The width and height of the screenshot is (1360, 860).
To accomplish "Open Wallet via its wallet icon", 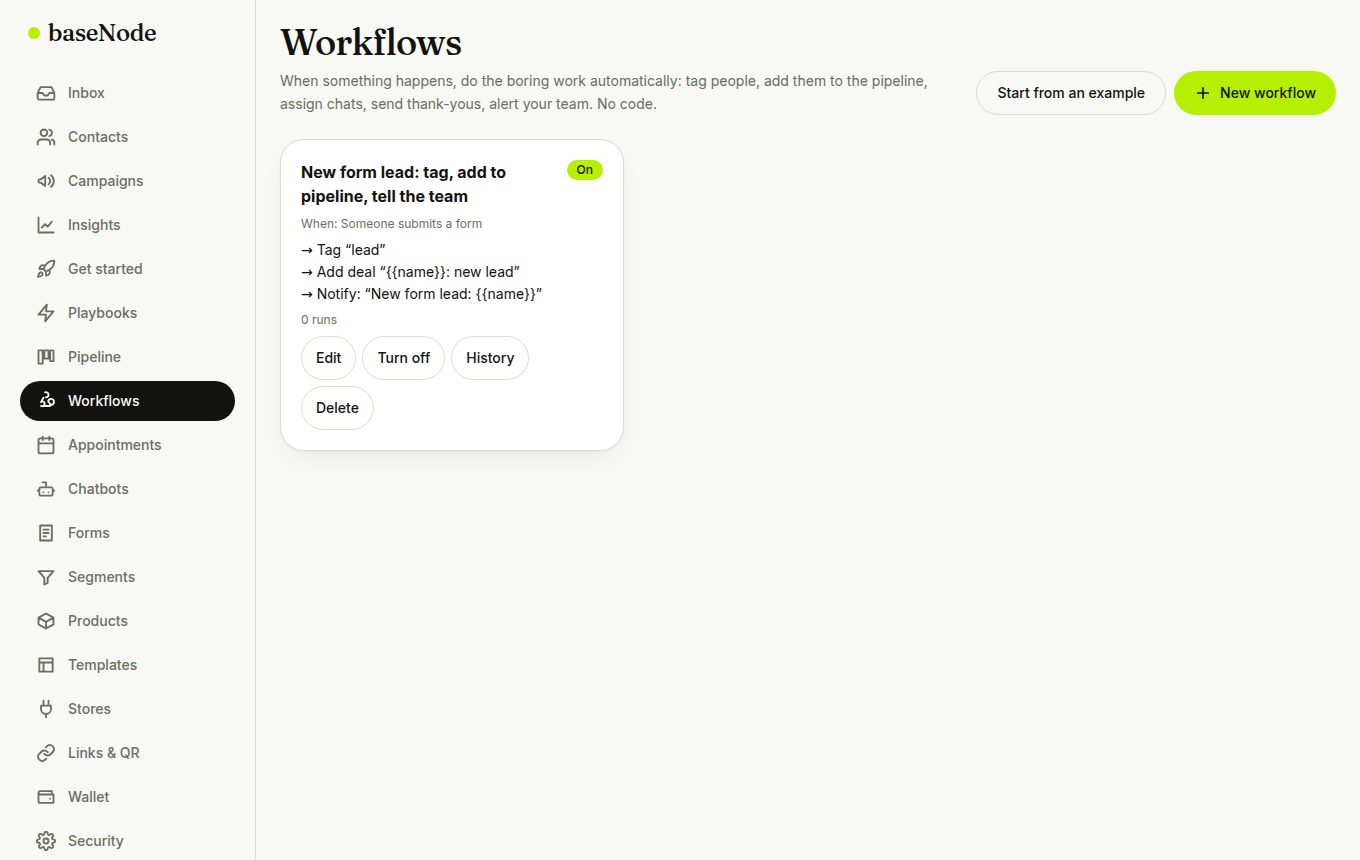I will 46,797.
